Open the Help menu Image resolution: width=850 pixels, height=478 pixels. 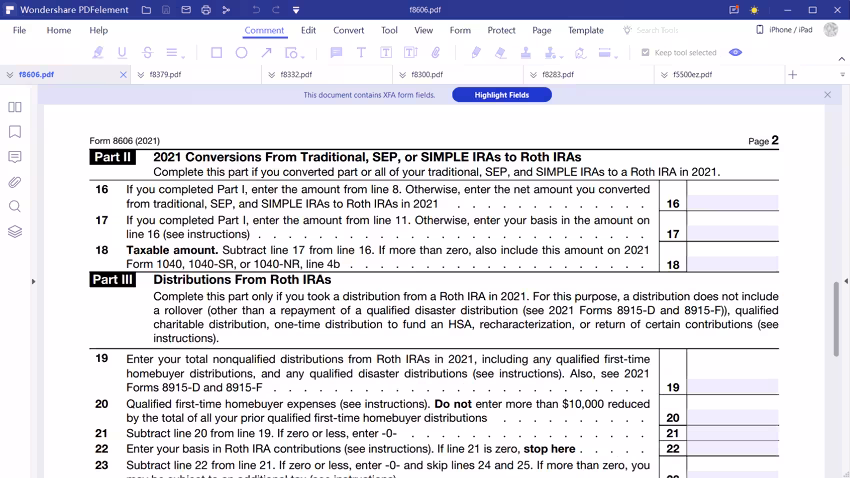(99, 30)
